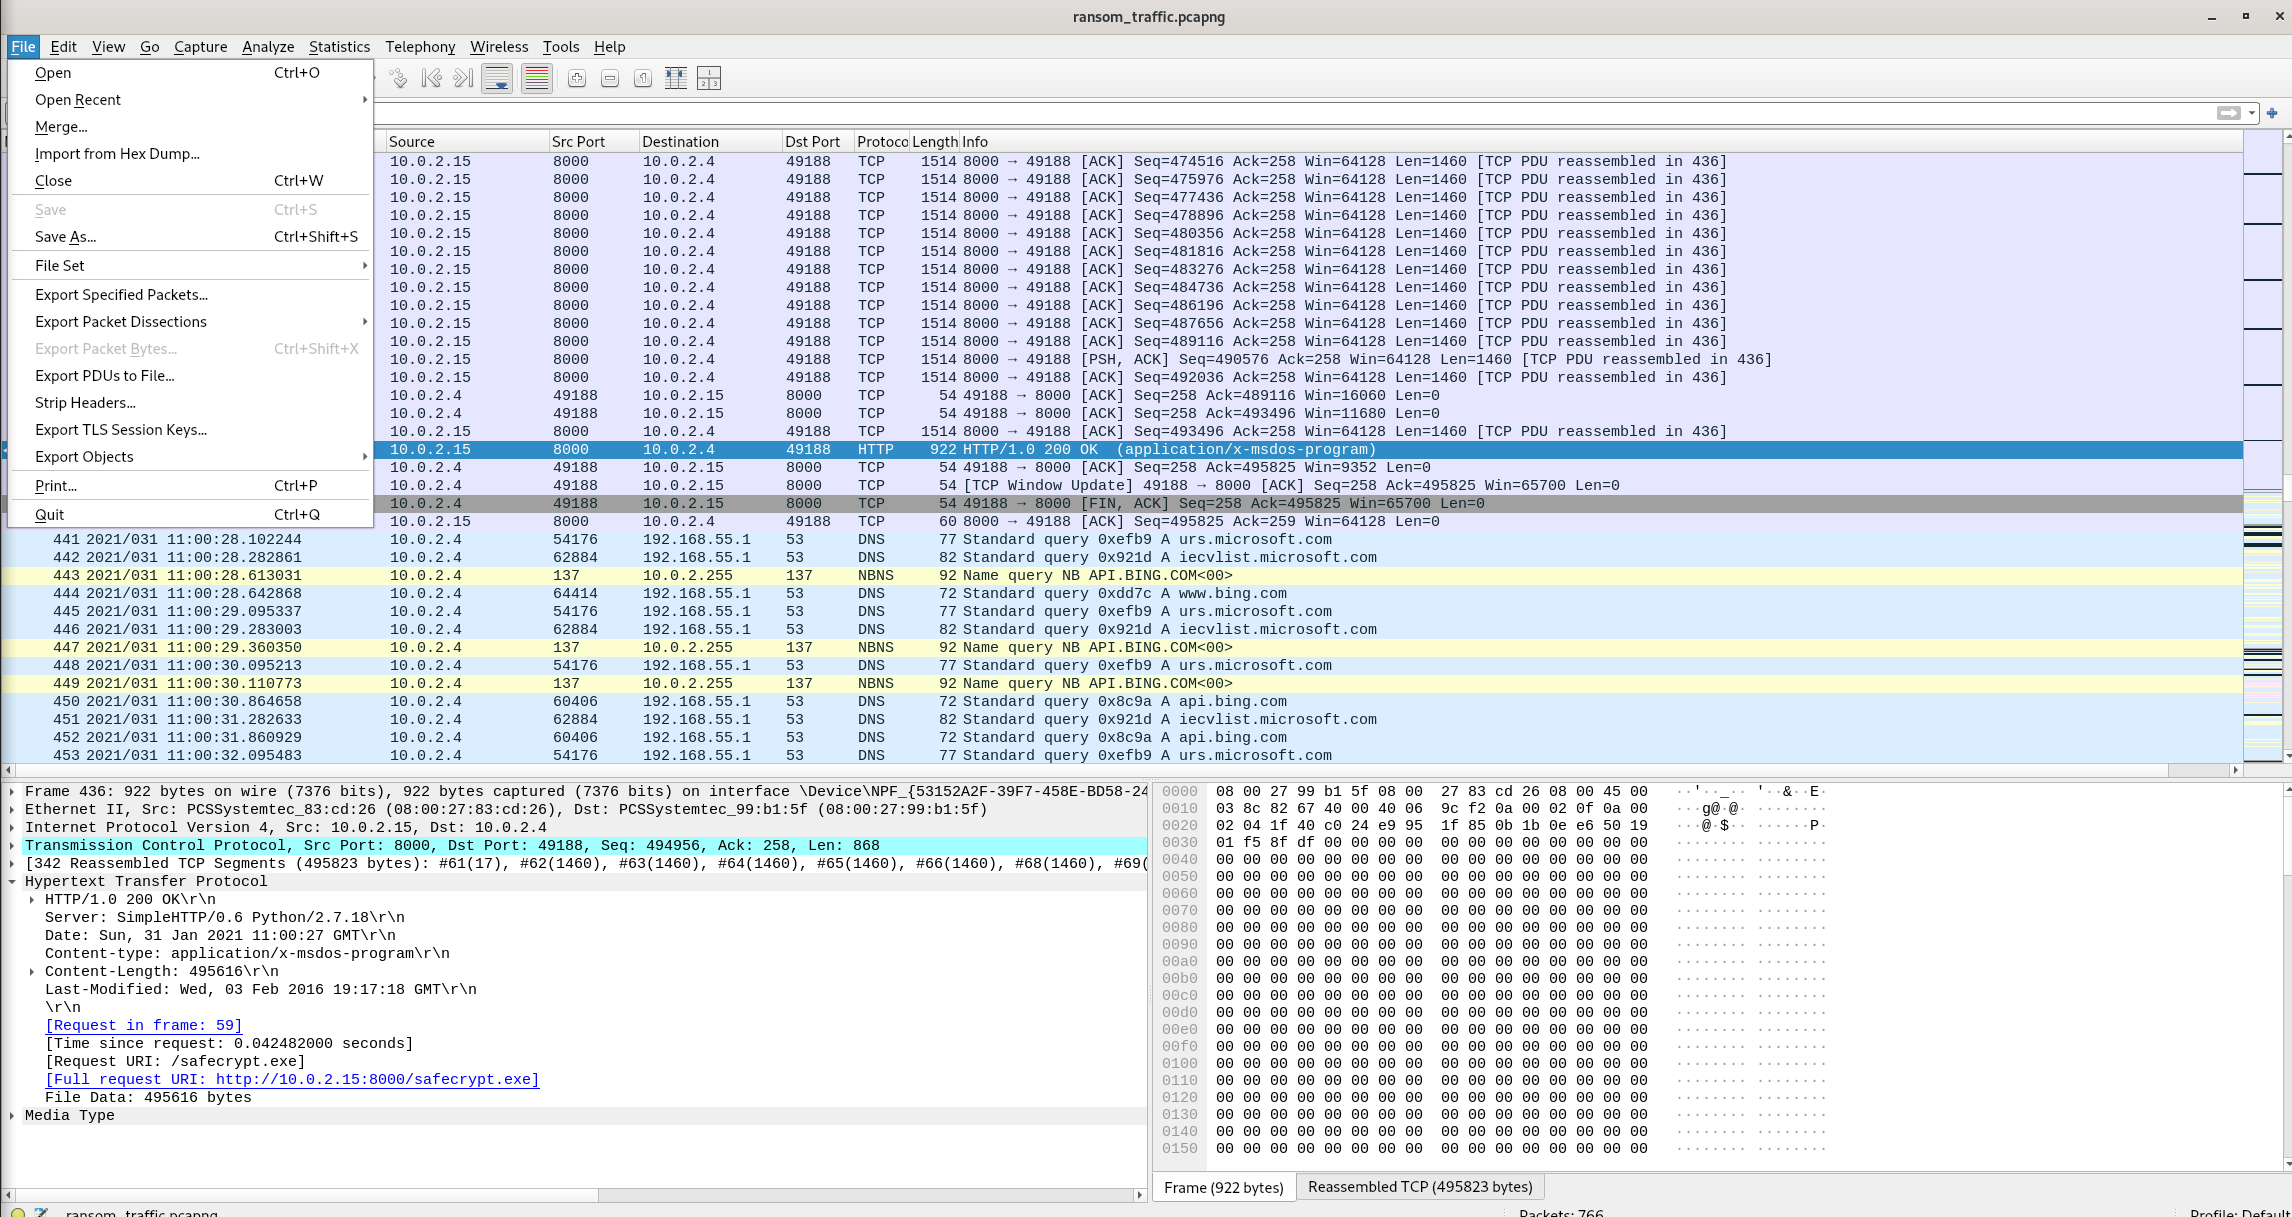Expand Internet Protocol Version 4 row

tap(12, 828)
